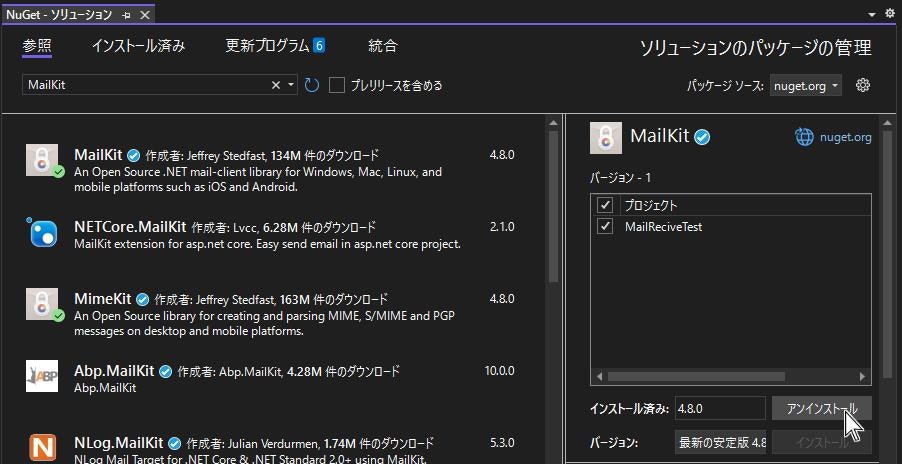Click verified badge beside MailKit list title

click(x=133, y=156)
